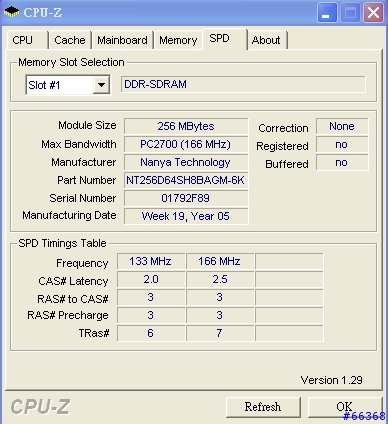The height and width of the screenshot is (424, 388).
Task: Click the Manufacturing Date label
Action: (x=69, y=215)
